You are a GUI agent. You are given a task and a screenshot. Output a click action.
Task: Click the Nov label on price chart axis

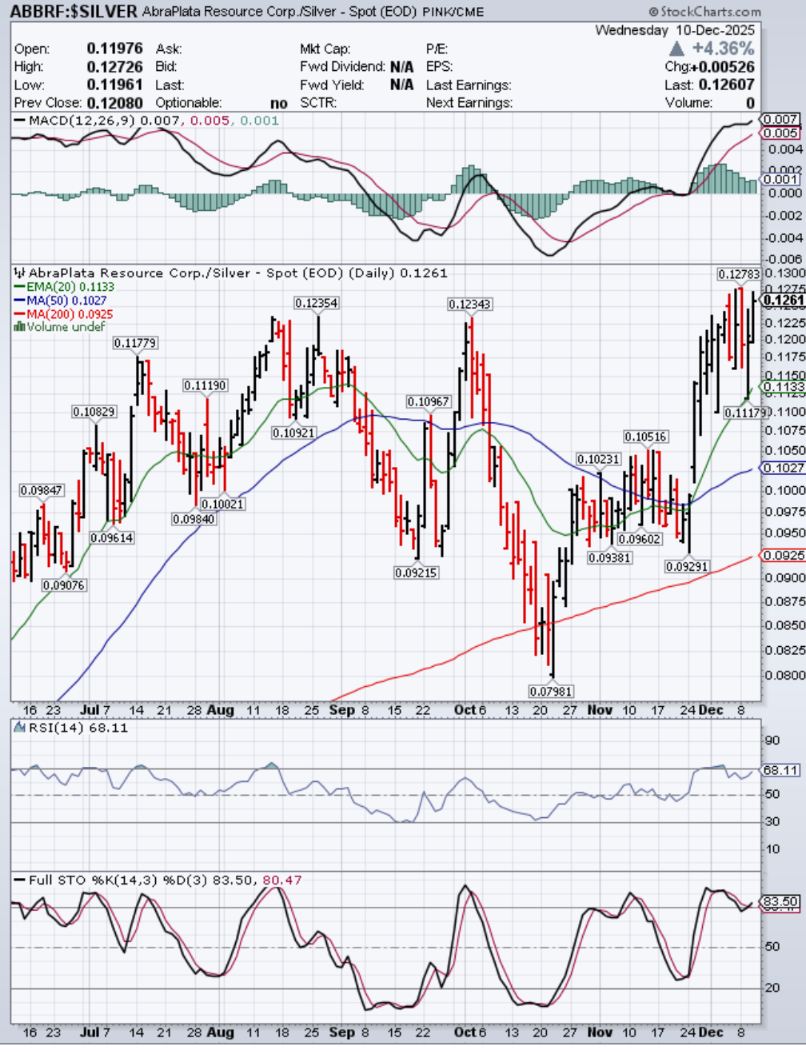(x=599, y=711)
